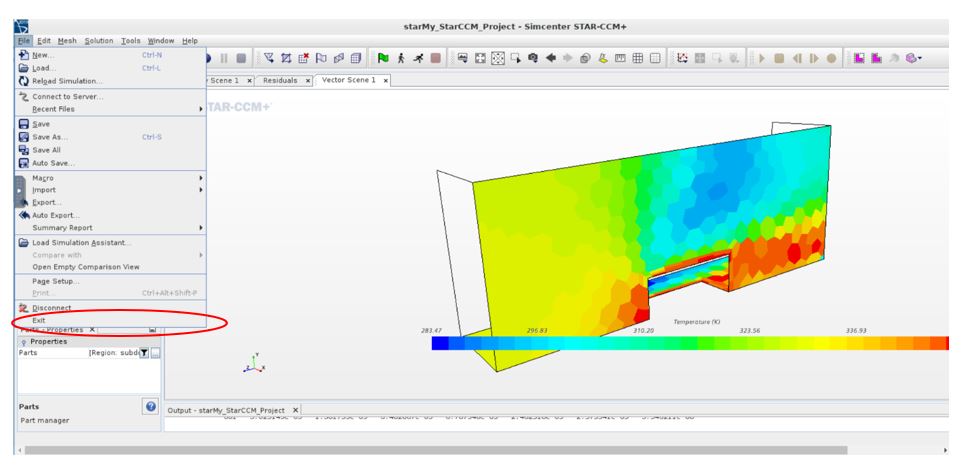Screen dimensions: 969x468
Task: Click the camera hardcopy snapshot icon
Action: coord(533,58)
